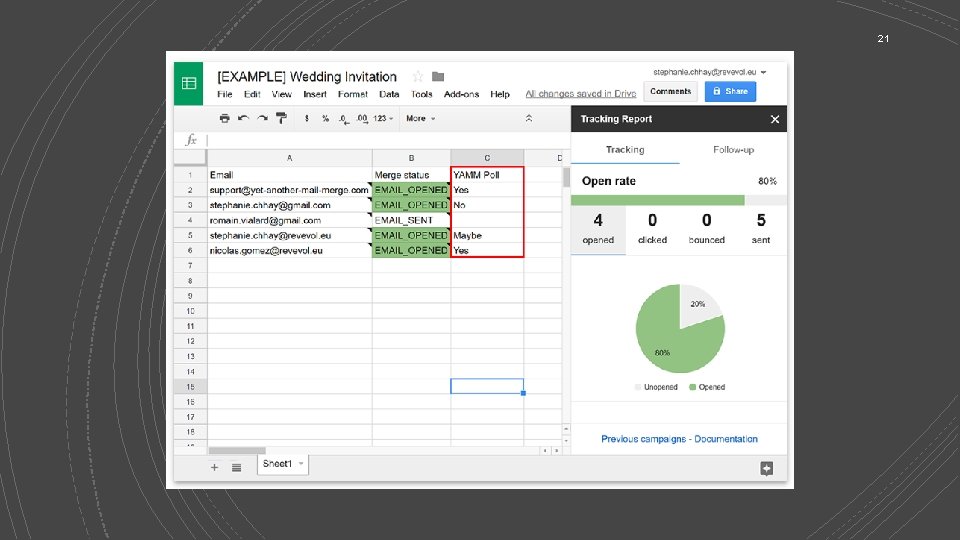
Task: Open the 123 number format dropdown
Action: 383,118
